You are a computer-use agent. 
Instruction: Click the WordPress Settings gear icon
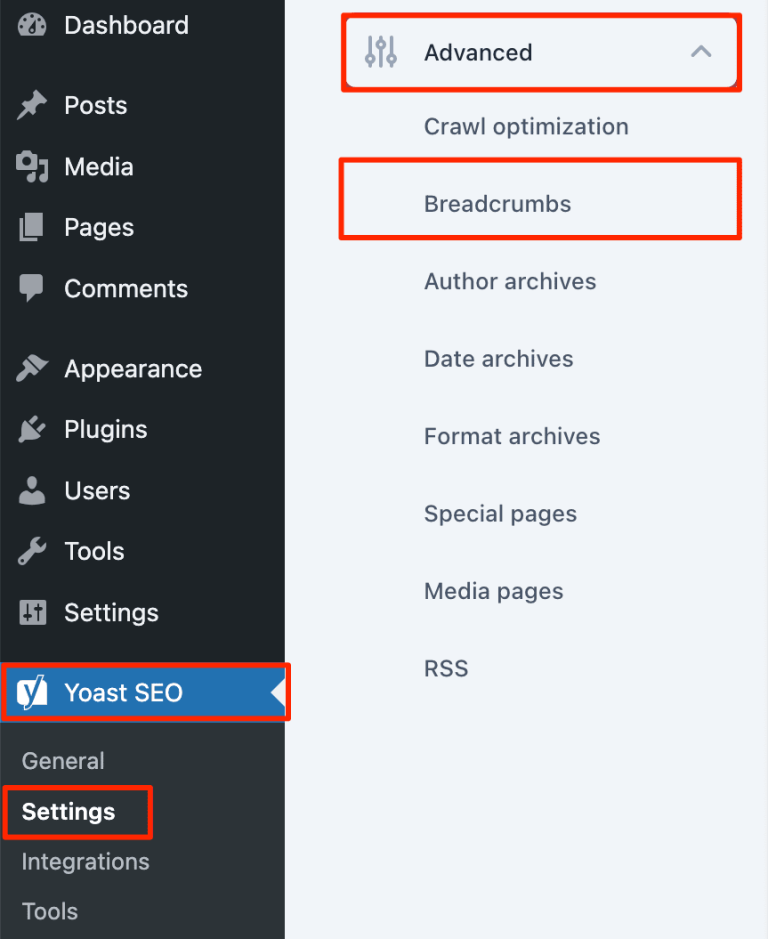coord(31,612)
